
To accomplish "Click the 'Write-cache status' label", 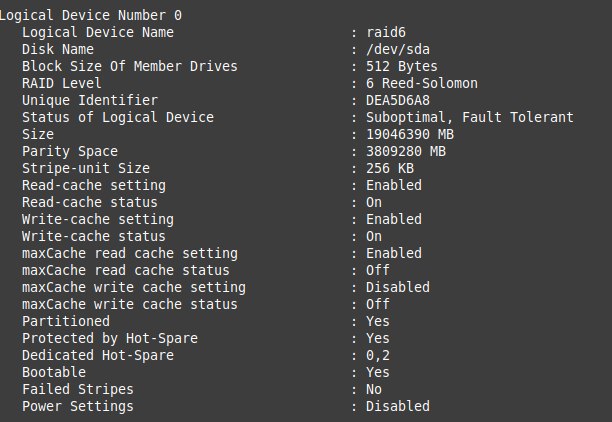I will tap(94, 237).
